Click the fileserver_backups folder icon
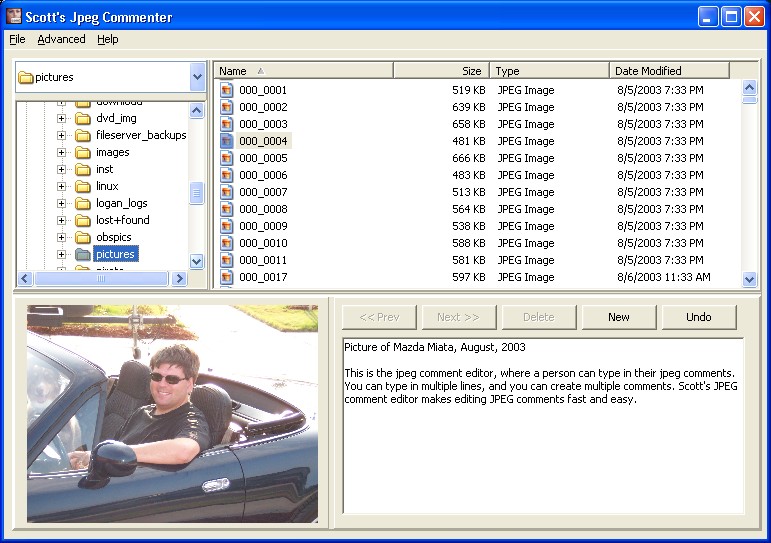 pos(83,135)
